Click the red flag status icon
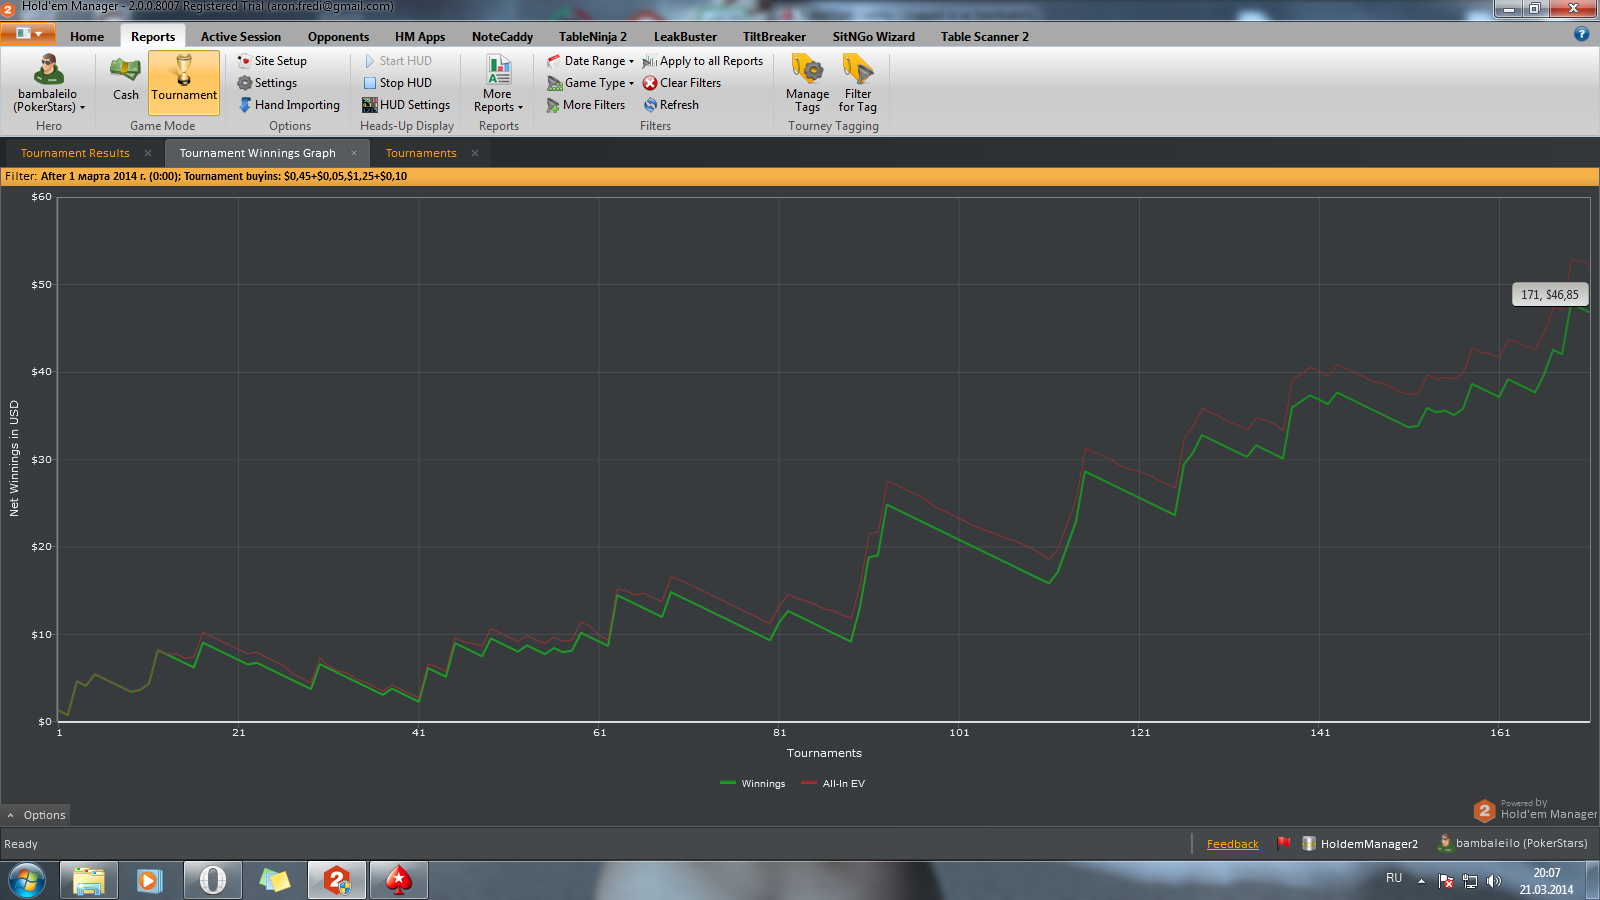This screenshot has height=900, width=1600. pos(1284,843)
